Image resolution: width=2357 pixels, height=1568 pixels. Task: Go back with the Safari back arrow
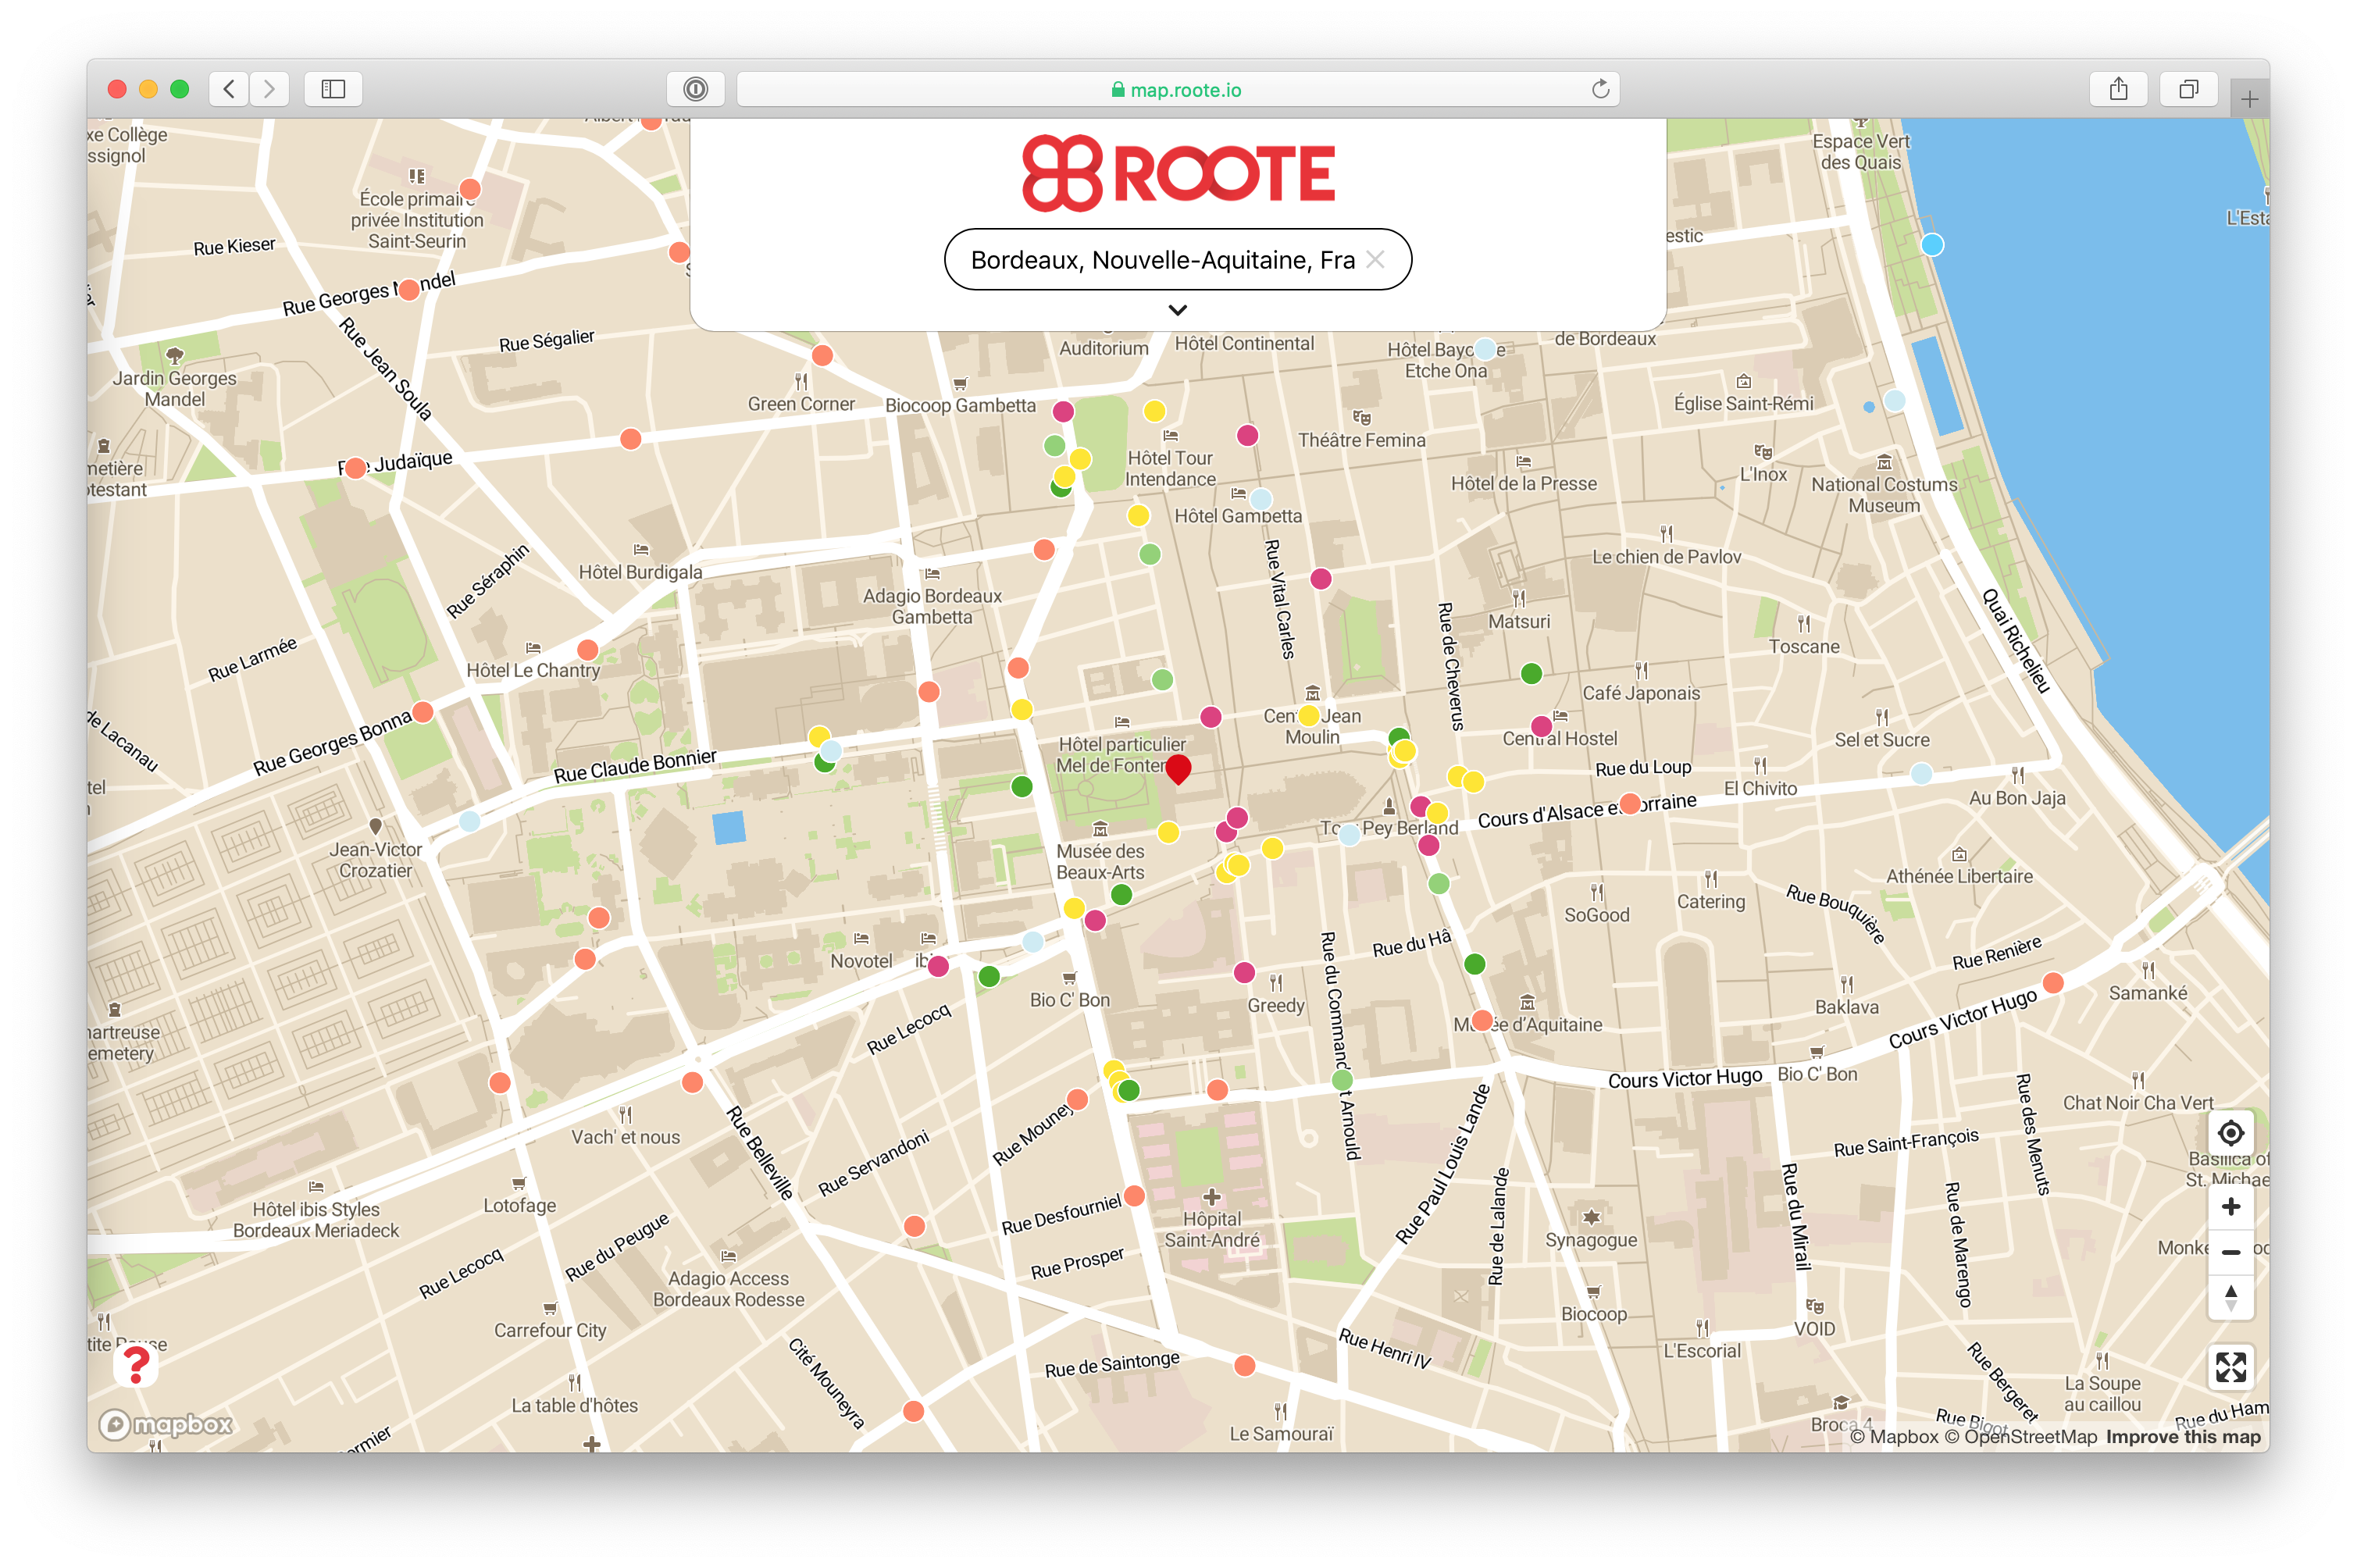[x=229, y=89]
